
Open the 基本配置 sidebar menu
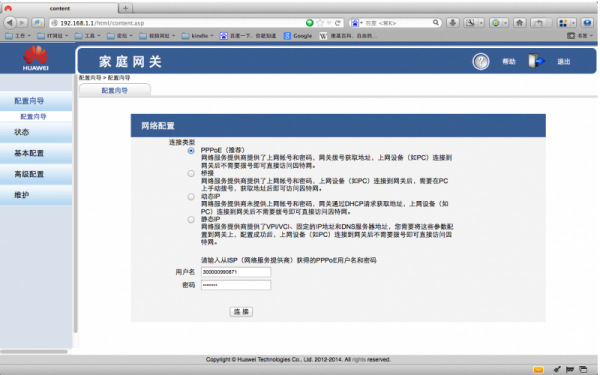(x=36, y=153)
